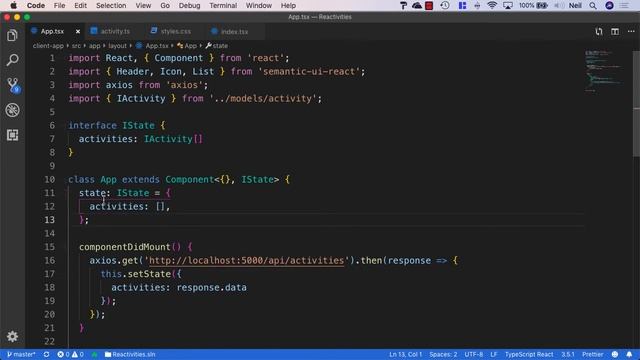Open the Debug menu
Screen dimensions: 640x360
click(x=189, y=5)
